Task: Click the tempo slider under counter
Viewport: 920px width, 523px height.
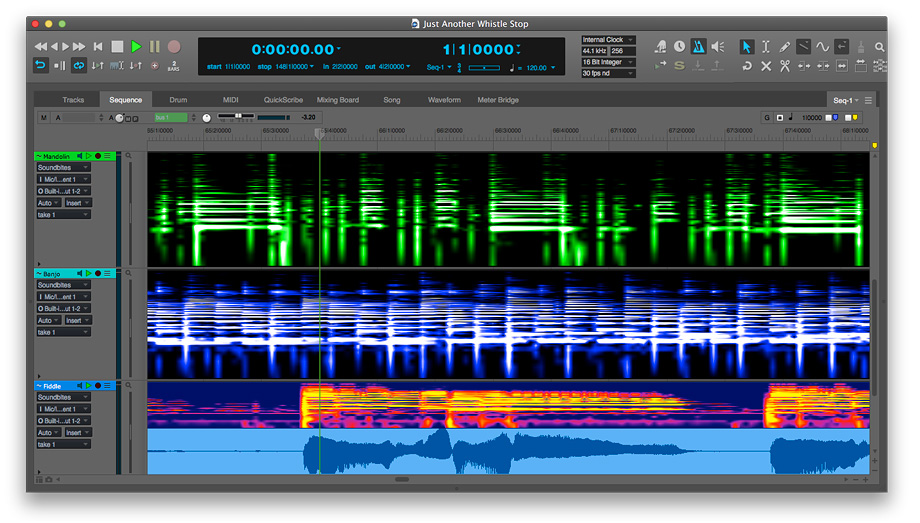Action: 484,68
